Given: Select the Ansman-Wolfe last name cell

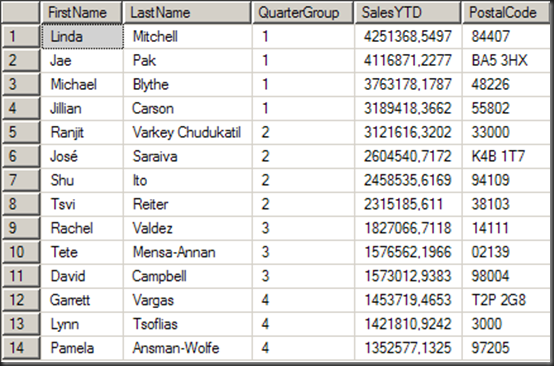Looking at the screenshot, I should tap(188, 348).
